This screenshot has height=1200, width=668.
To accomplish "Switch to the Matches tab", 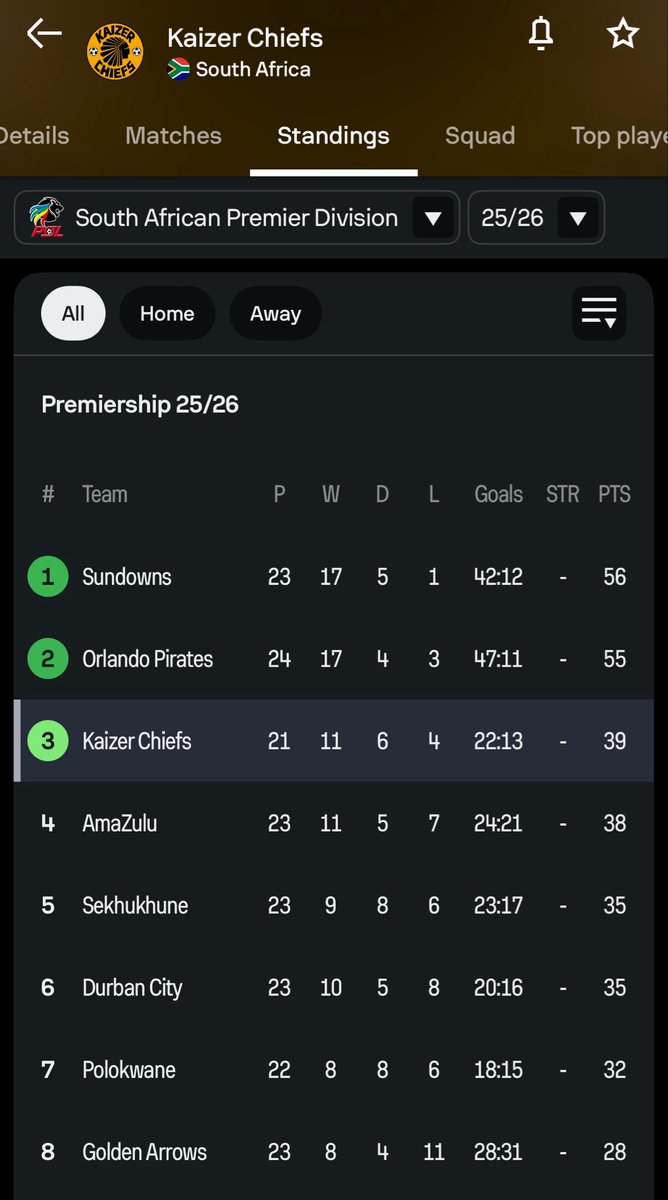I will (x=173, y=136).
